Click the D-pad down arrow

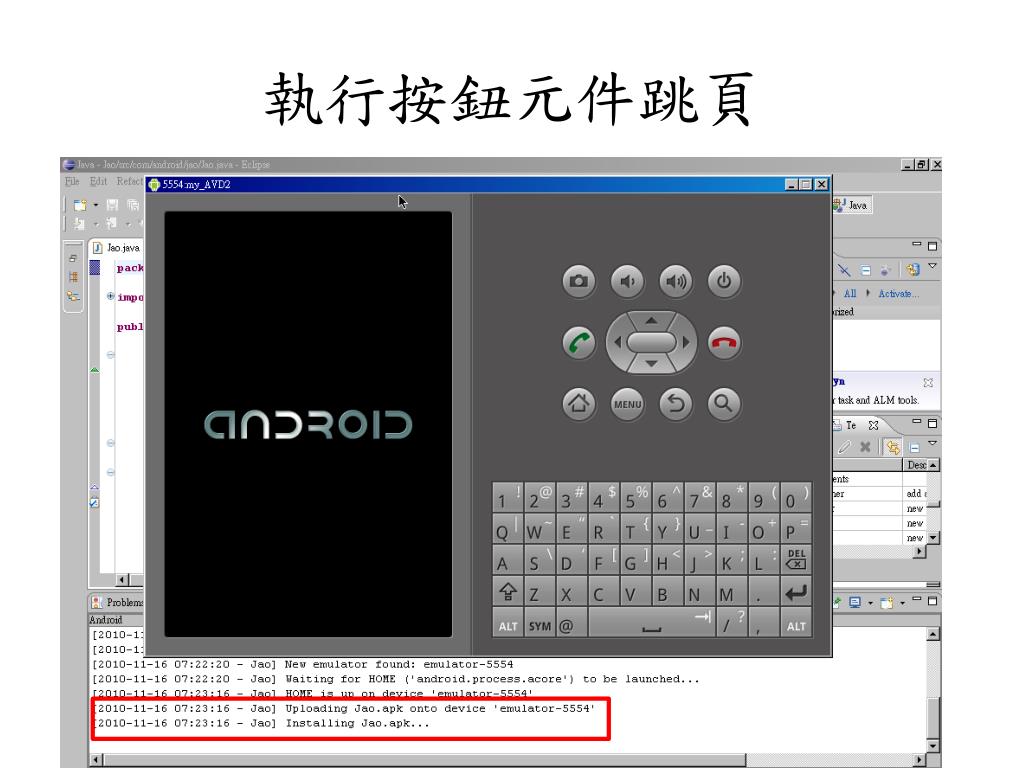[x=651, y=364]
